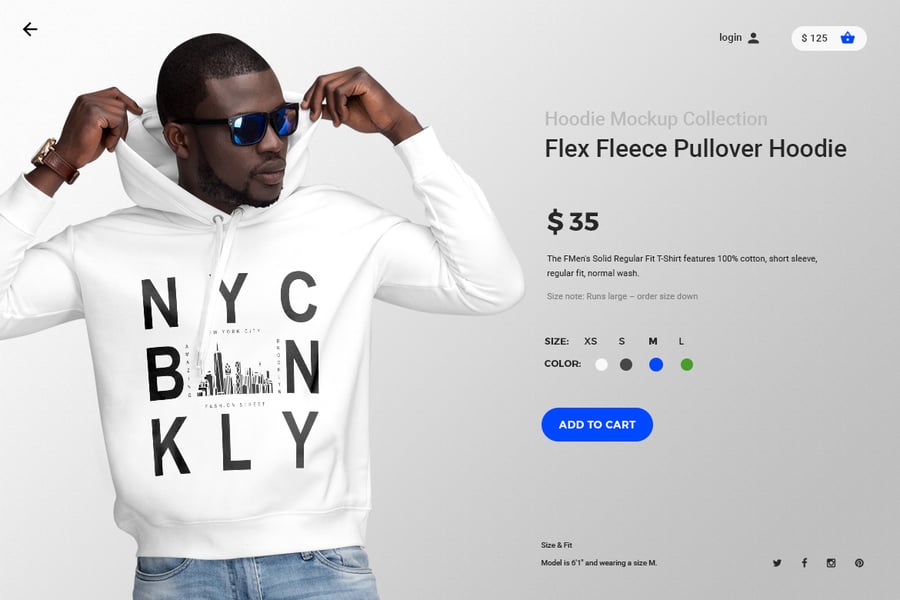Choose the dark gray color swatch

point(626,365)
